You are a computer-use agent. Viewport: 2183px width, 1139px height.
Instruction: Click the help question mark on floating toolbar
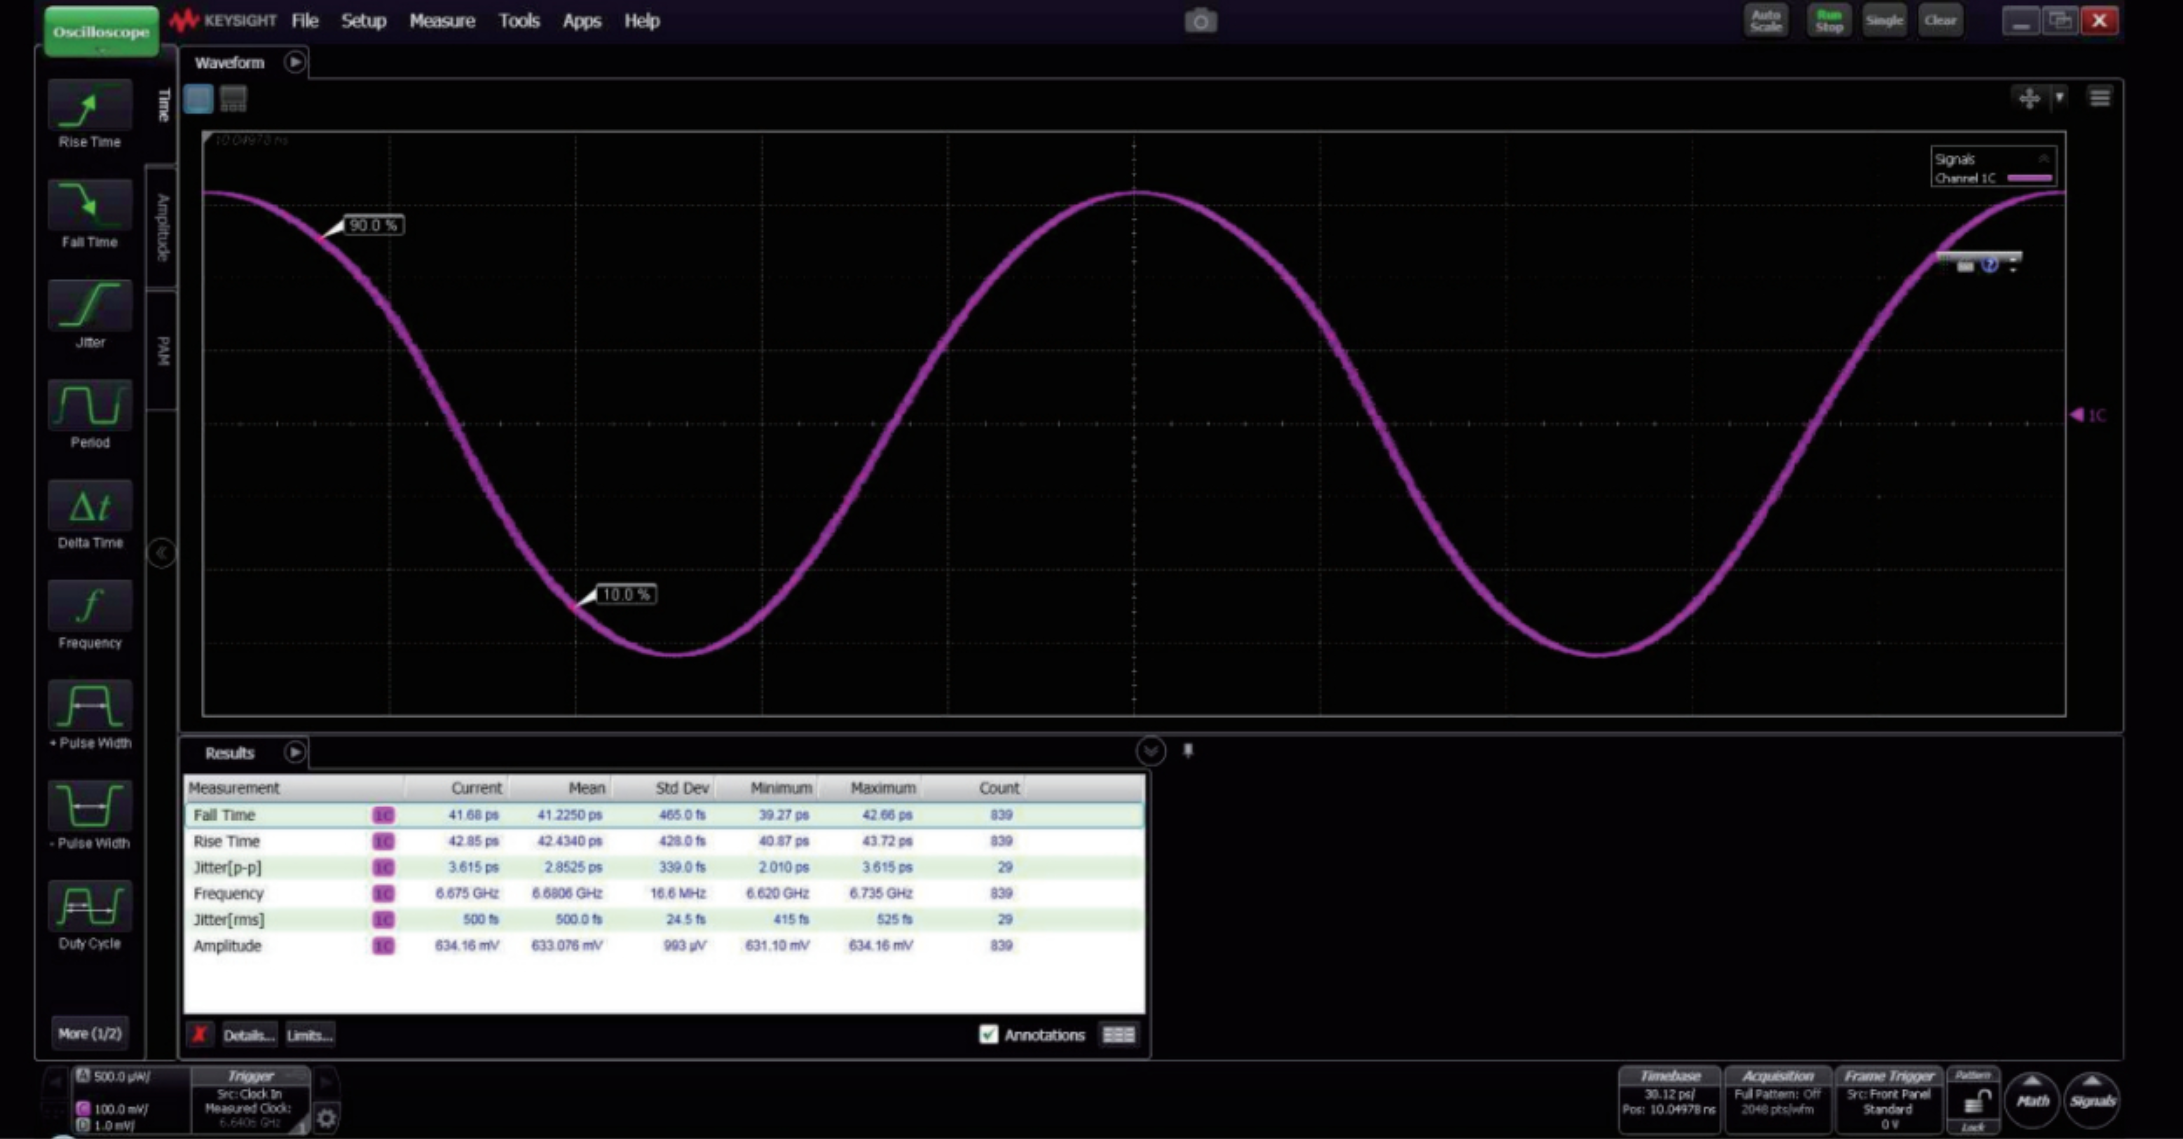click(1989, 265)
